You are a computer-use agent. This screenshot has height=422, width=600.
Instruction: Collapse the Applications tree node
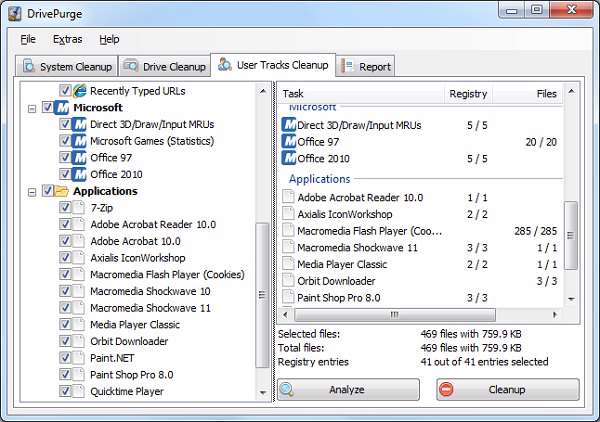point(32,192)
